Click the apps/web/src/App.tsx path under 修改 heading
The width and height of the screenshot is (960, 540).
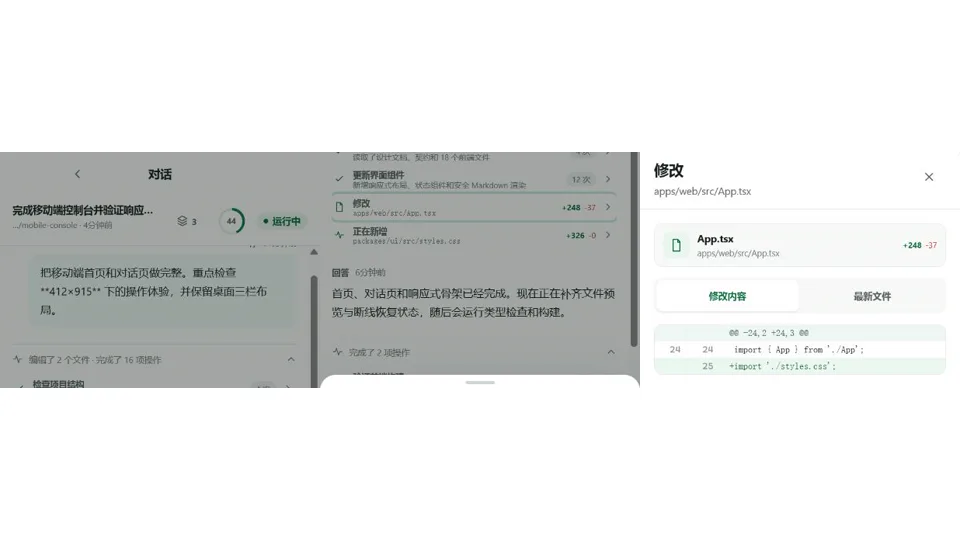click(x=702, y=191)
